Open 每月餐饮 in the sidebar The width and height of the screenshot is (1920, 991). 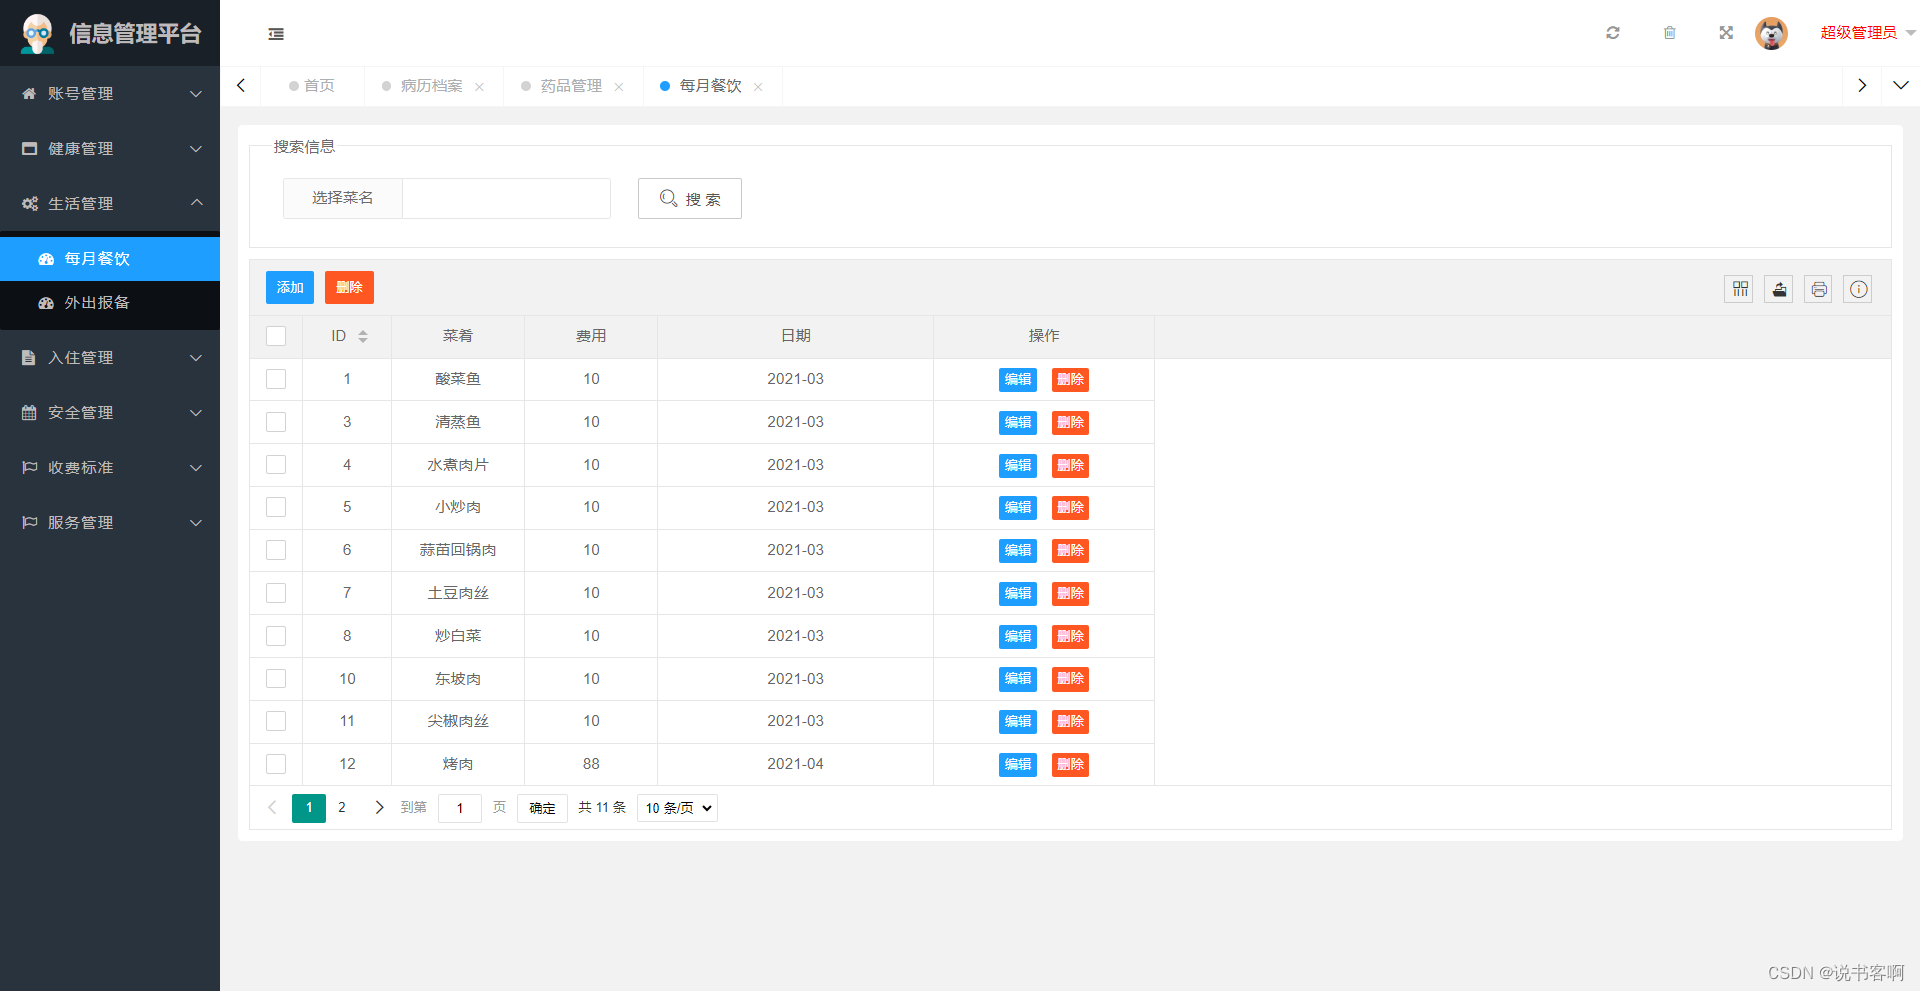click(110, 259)
